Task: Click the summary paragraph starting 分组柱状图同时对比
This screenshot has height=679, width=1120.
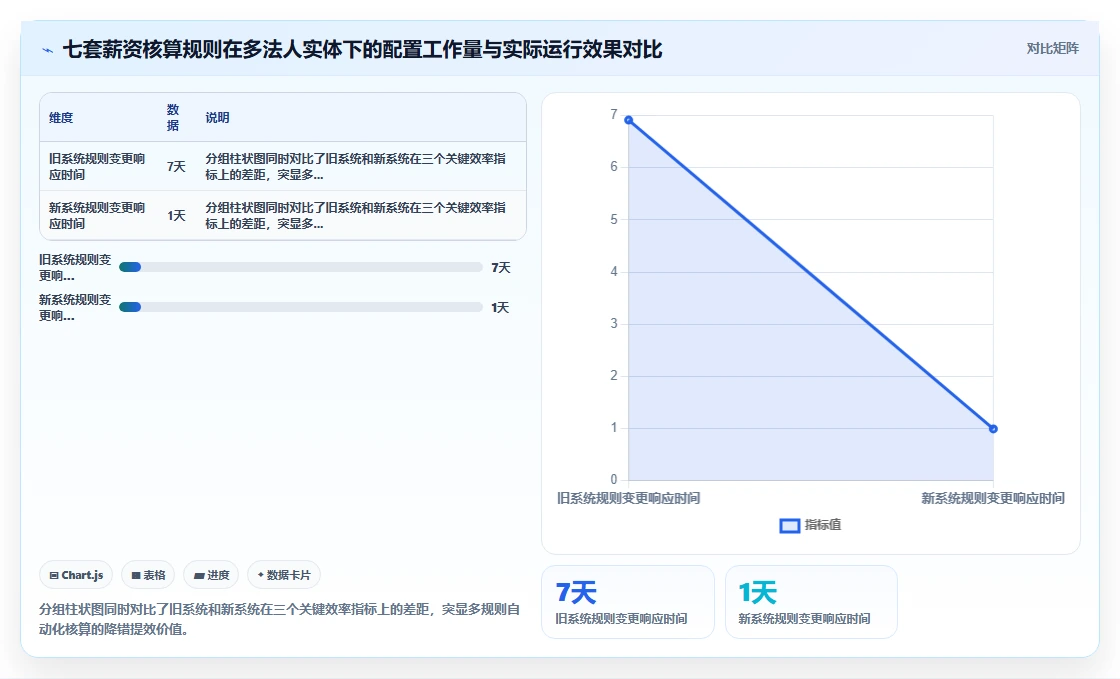Action: [279, 619]
